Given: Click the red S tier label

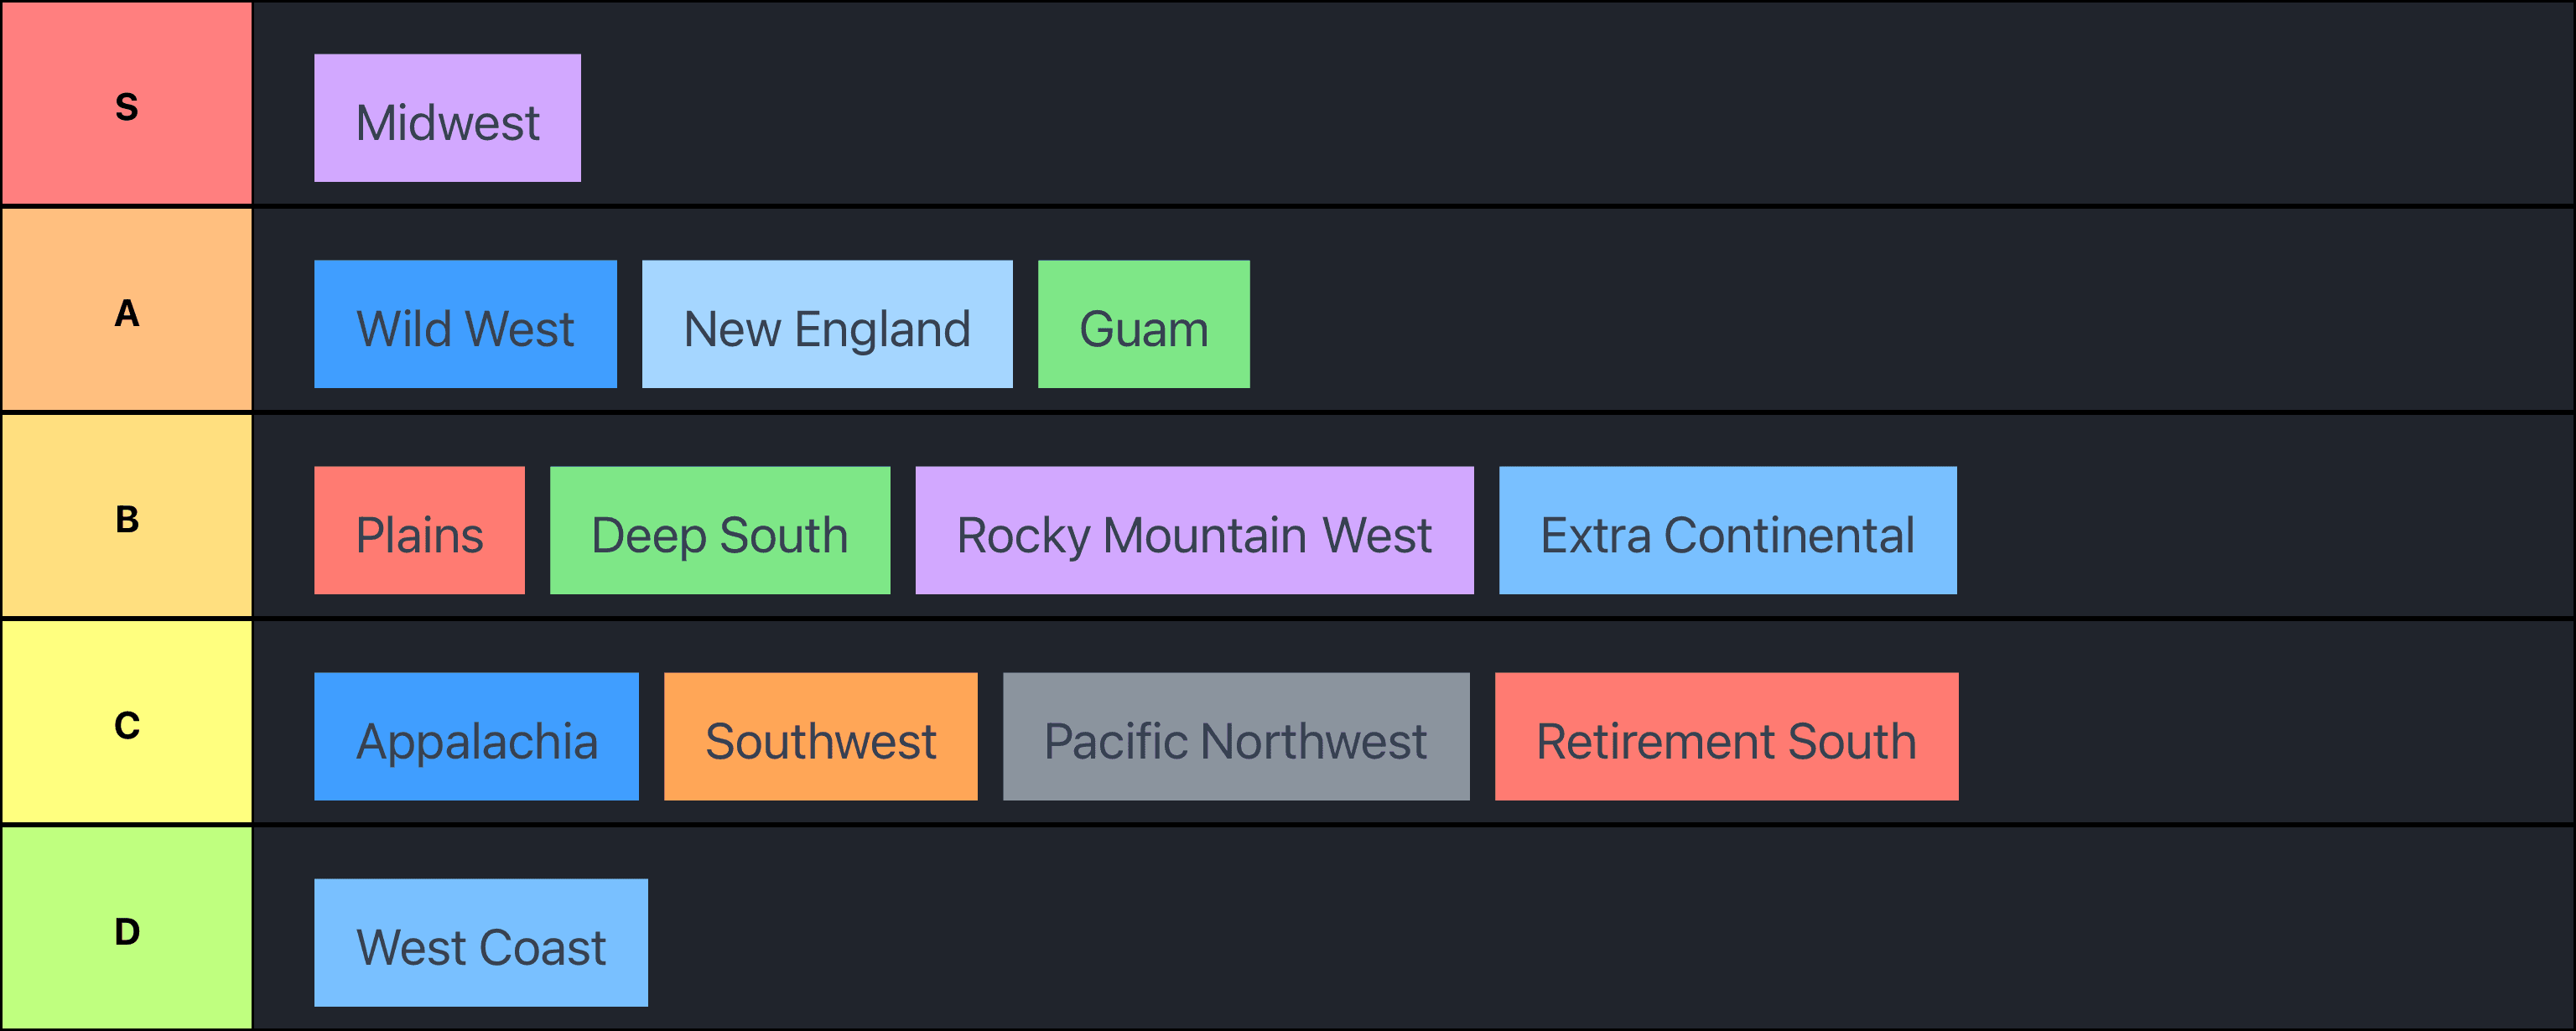Looking at the screenshot, I should tap(127, 104).
